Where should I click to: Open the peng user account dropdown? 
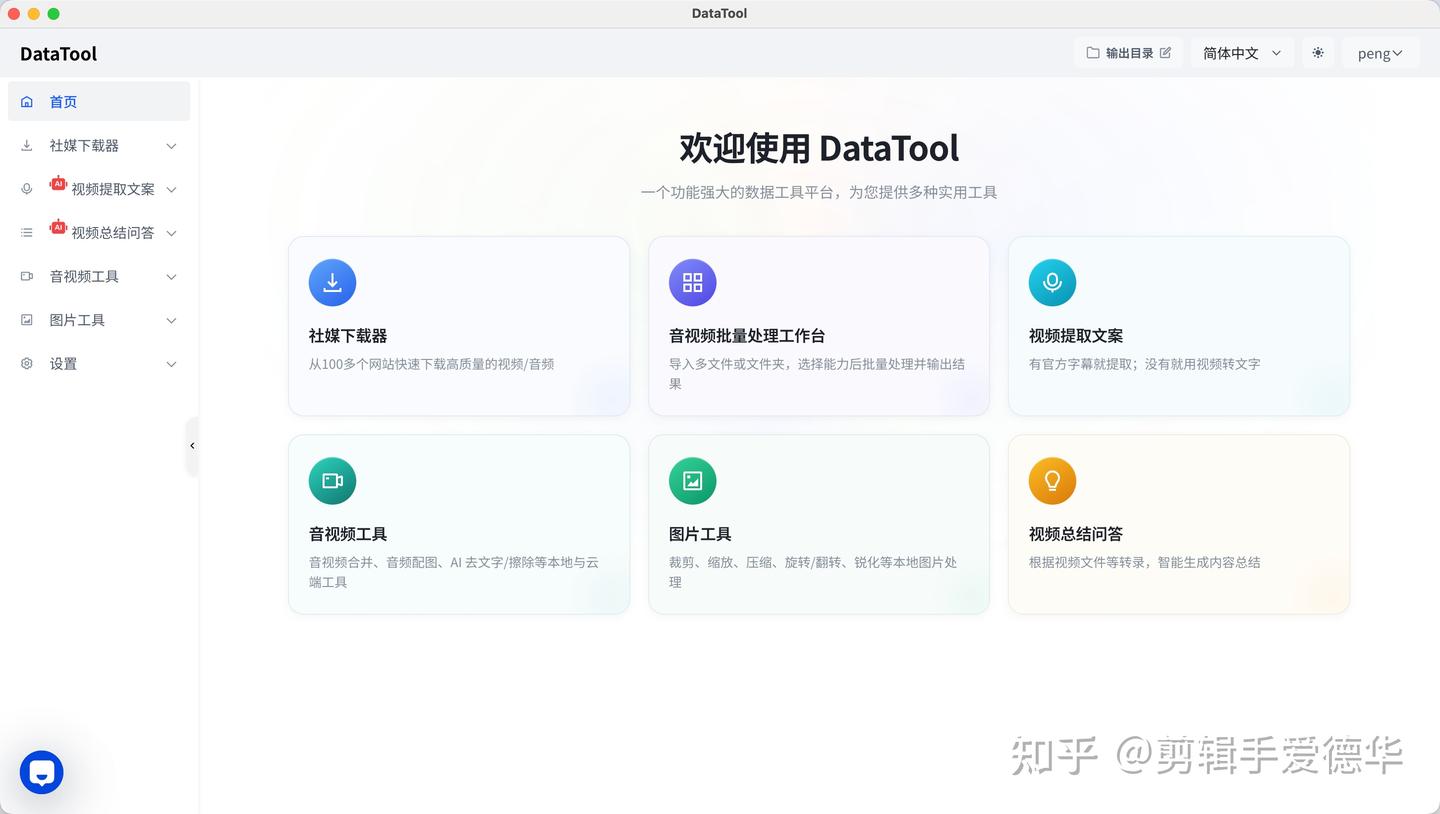point(1380,53)
